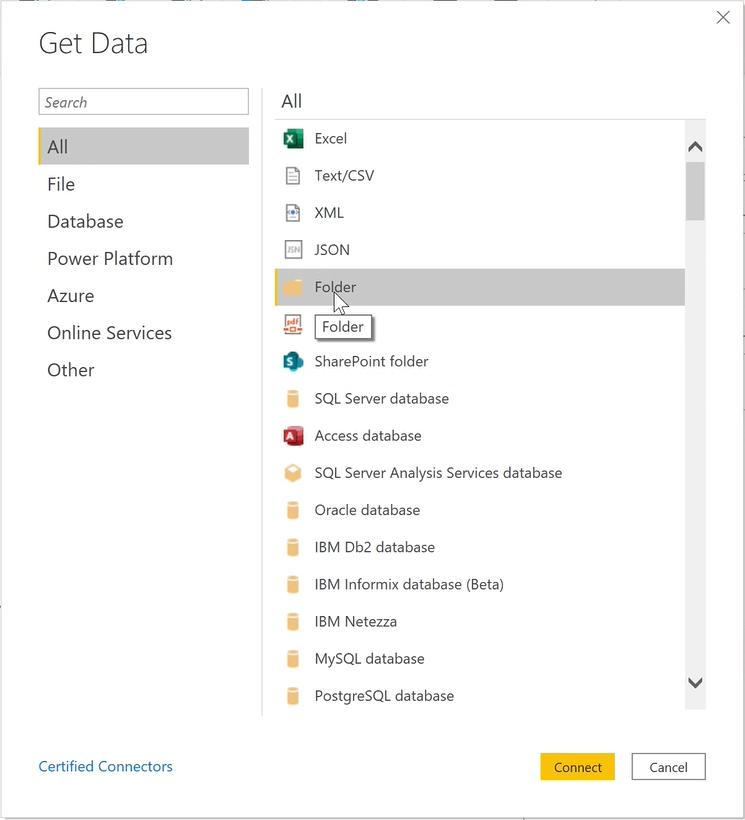Open the Database category
The width and height of the screenshot is (745, 820).
coord(85,221)
